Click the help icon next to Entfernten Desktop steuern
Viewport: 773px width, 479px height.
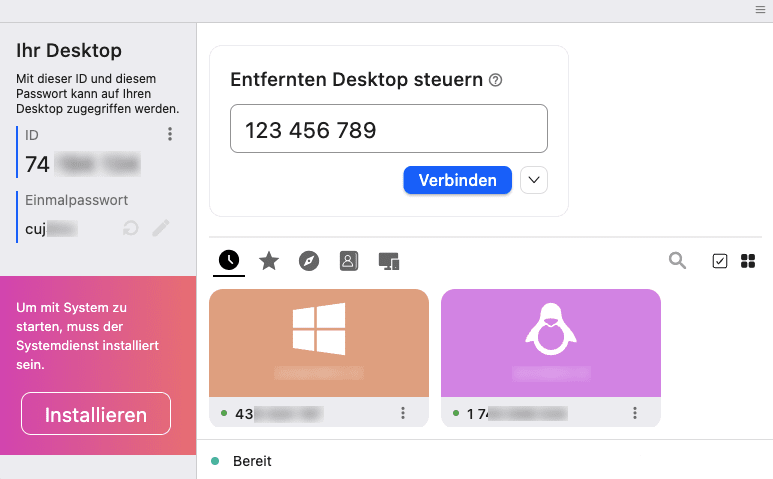coord(495,80)
